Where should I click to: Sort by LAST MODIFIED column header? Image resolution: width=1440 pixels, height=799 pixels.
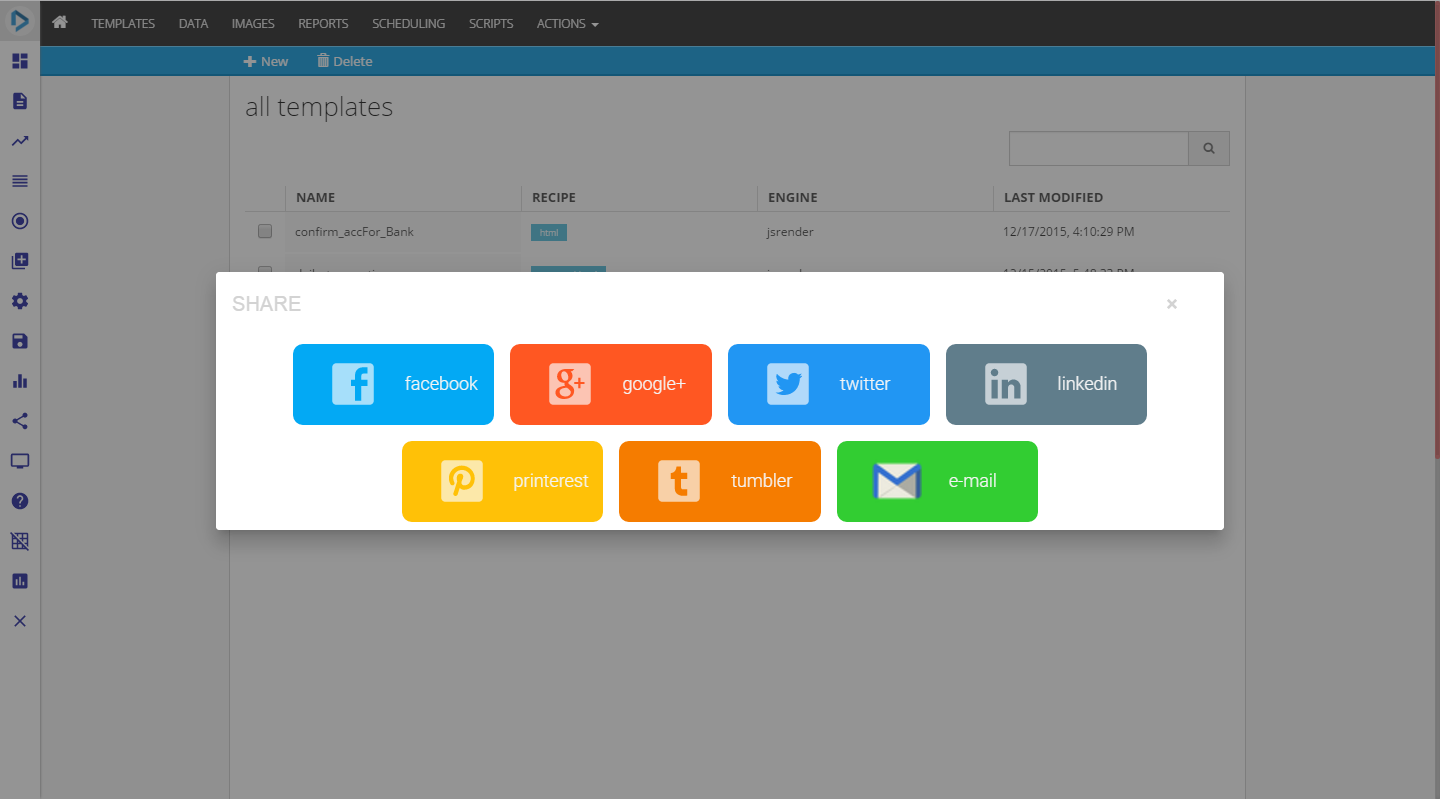point(1053,198)
